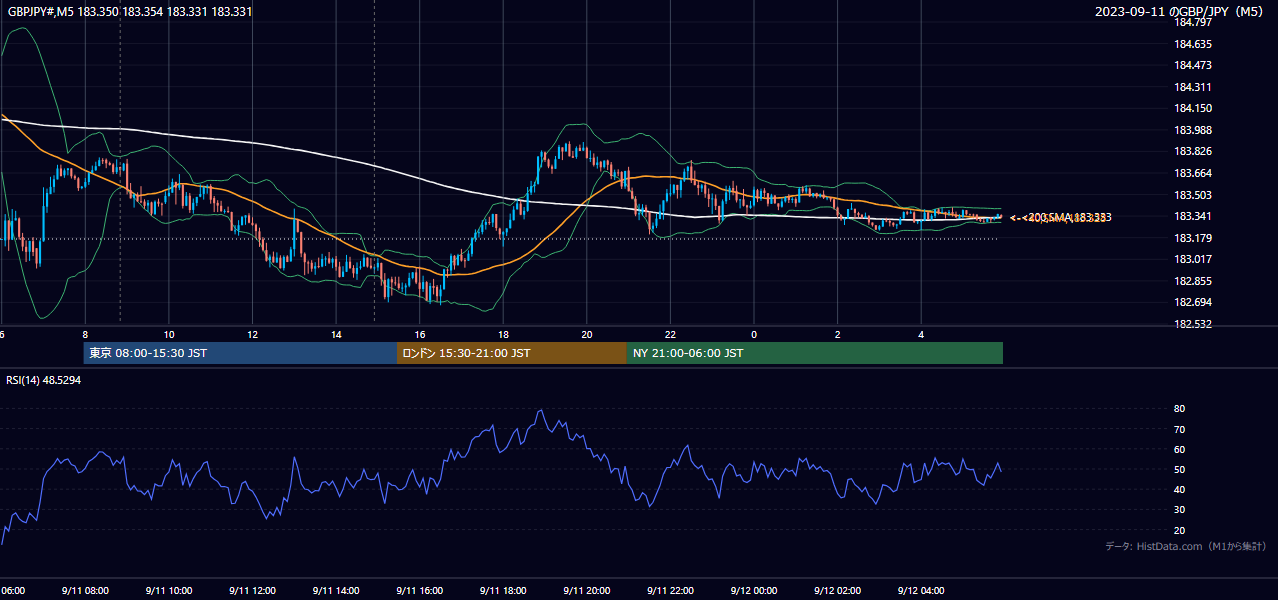Click RSI axis level 50
The image size is (1278, 600).
pos(1179,469)
